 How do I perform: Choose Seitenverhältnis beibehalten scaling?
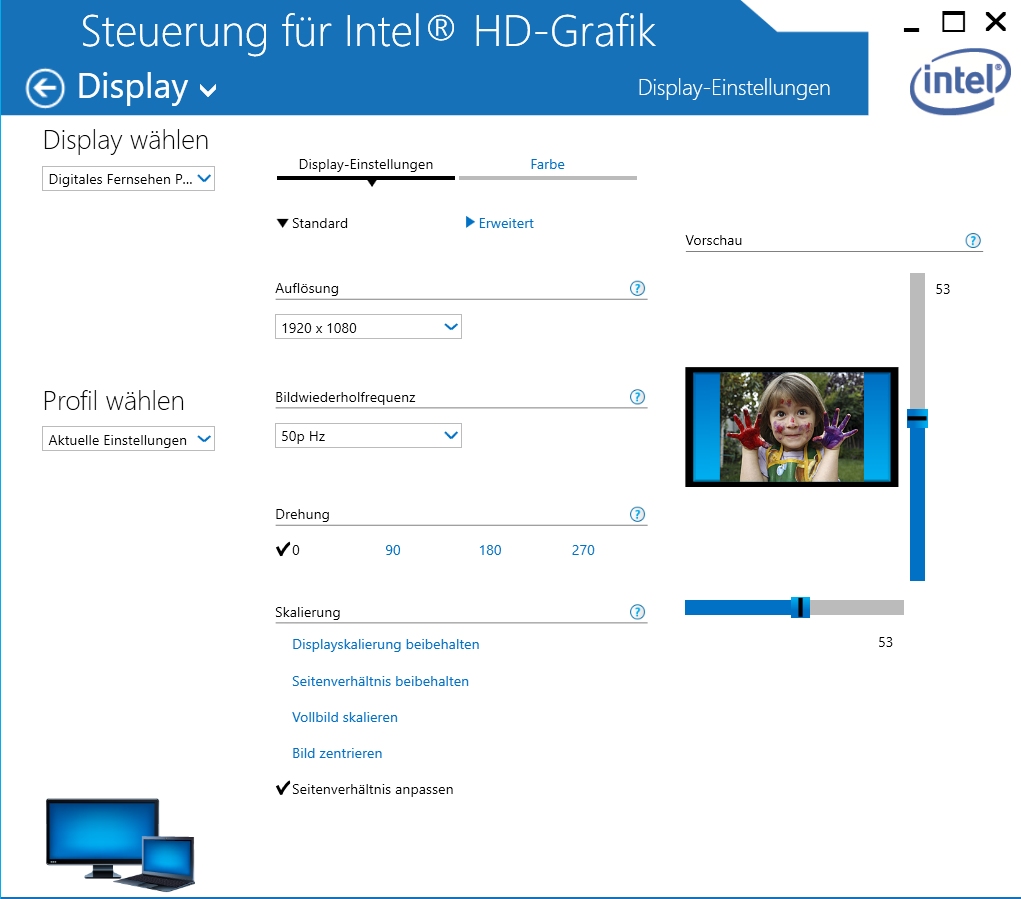380,682
